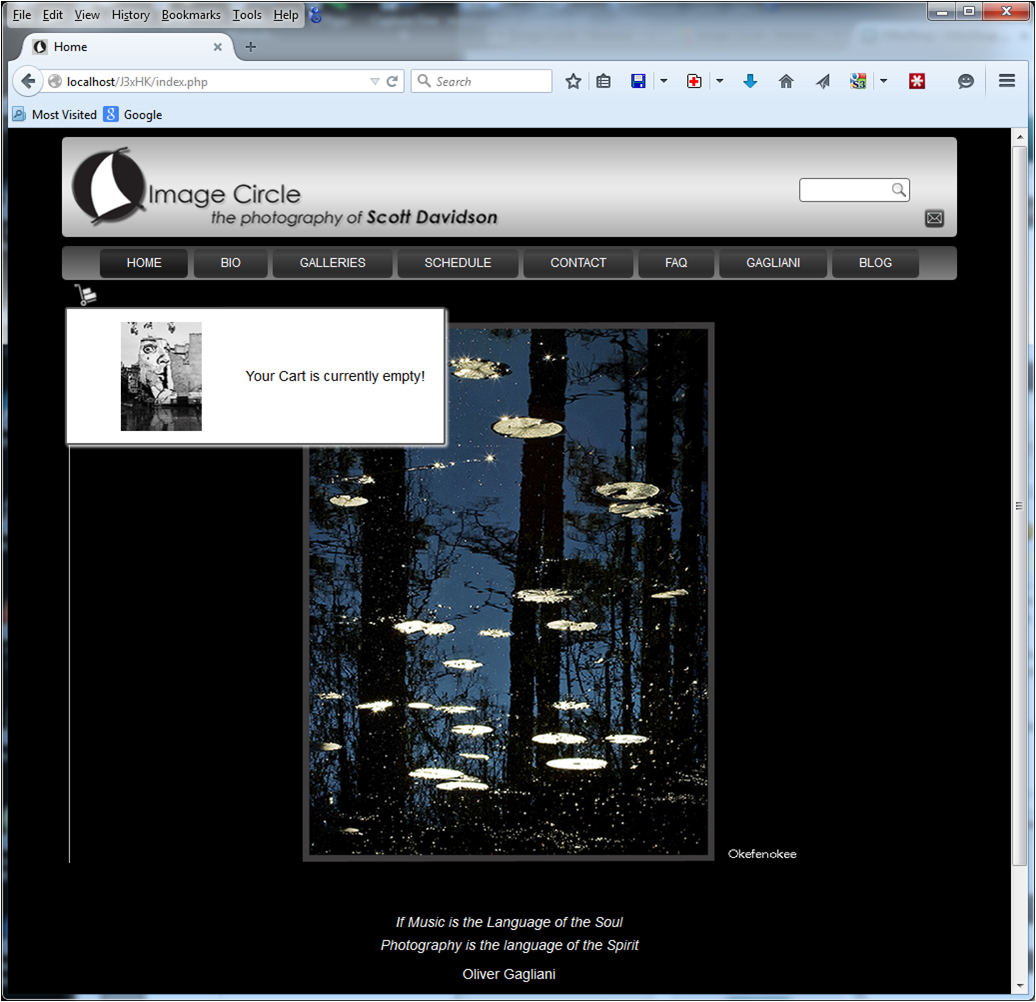This screenshot has width=1036, height=1002.
Task: Expand the address bar history dropdown arrow
Action: click(375, 81)
